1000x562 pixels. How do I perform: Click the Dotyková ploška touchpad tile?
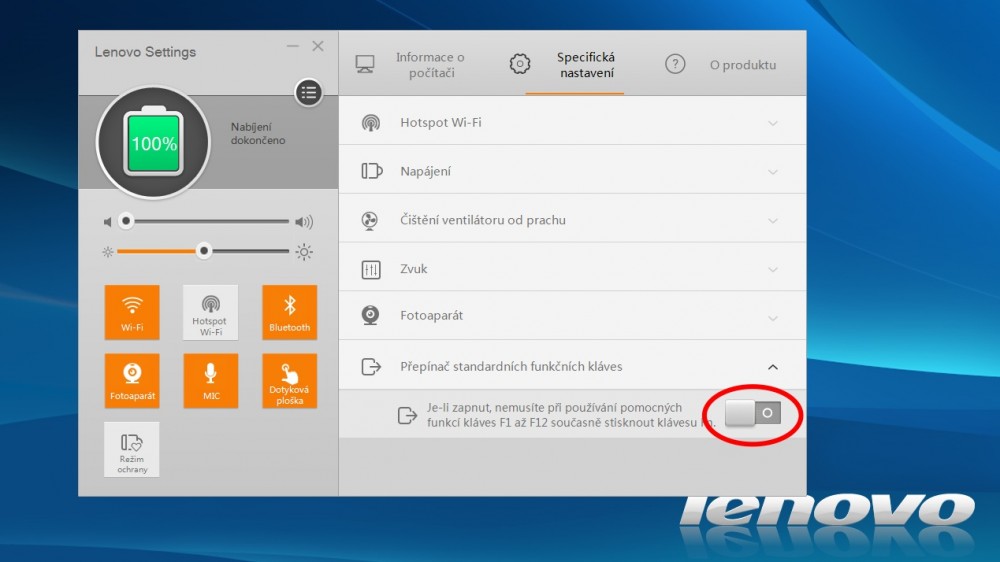tap(290, 380)
